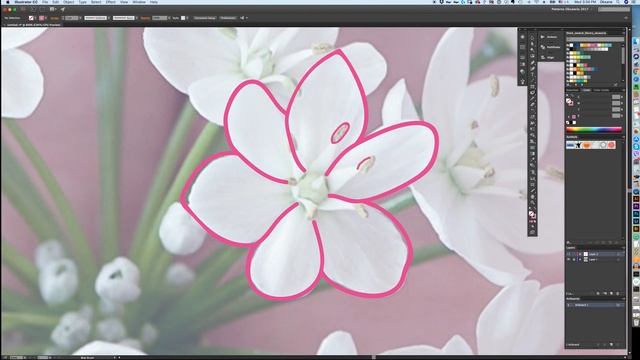
Task: Switch to the Color tab
Action: pyautogui.click(x=586, y=90)
